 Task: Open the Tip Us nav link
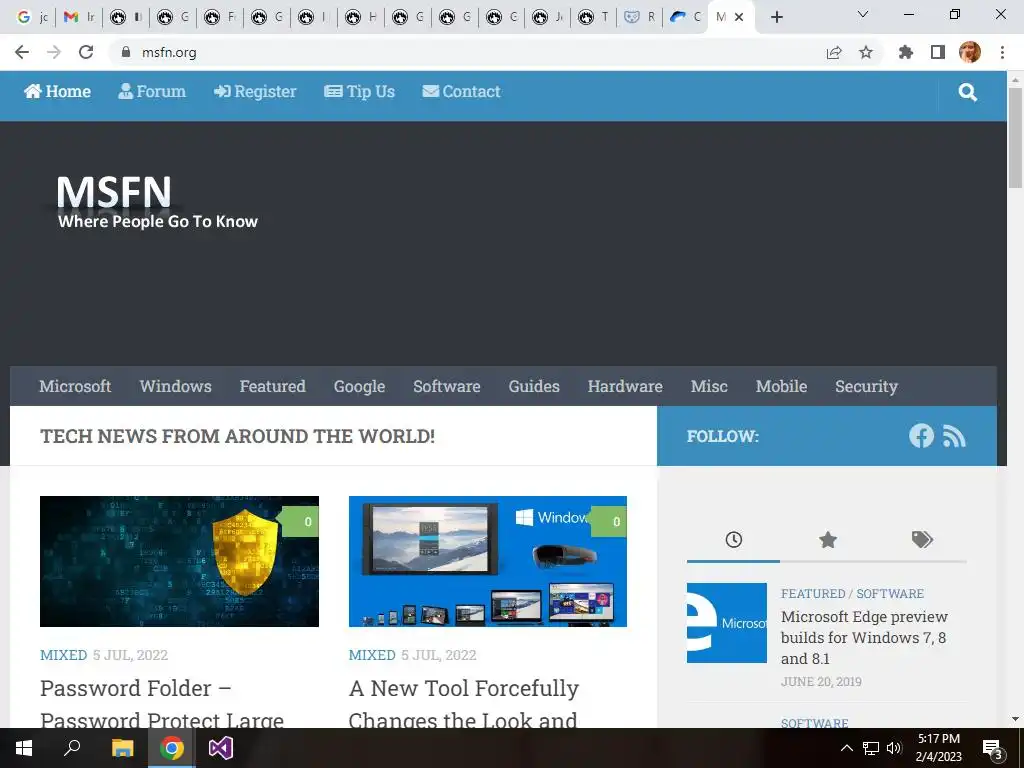360,91
